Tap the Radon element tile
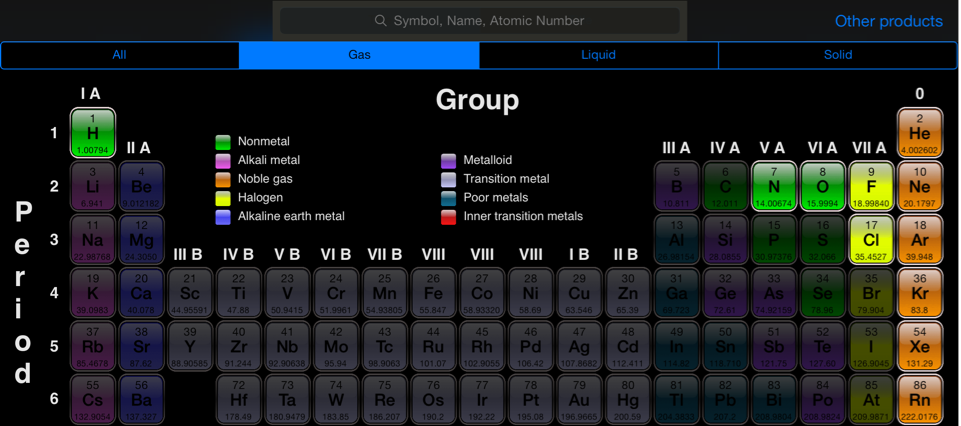 click(919, 399)
